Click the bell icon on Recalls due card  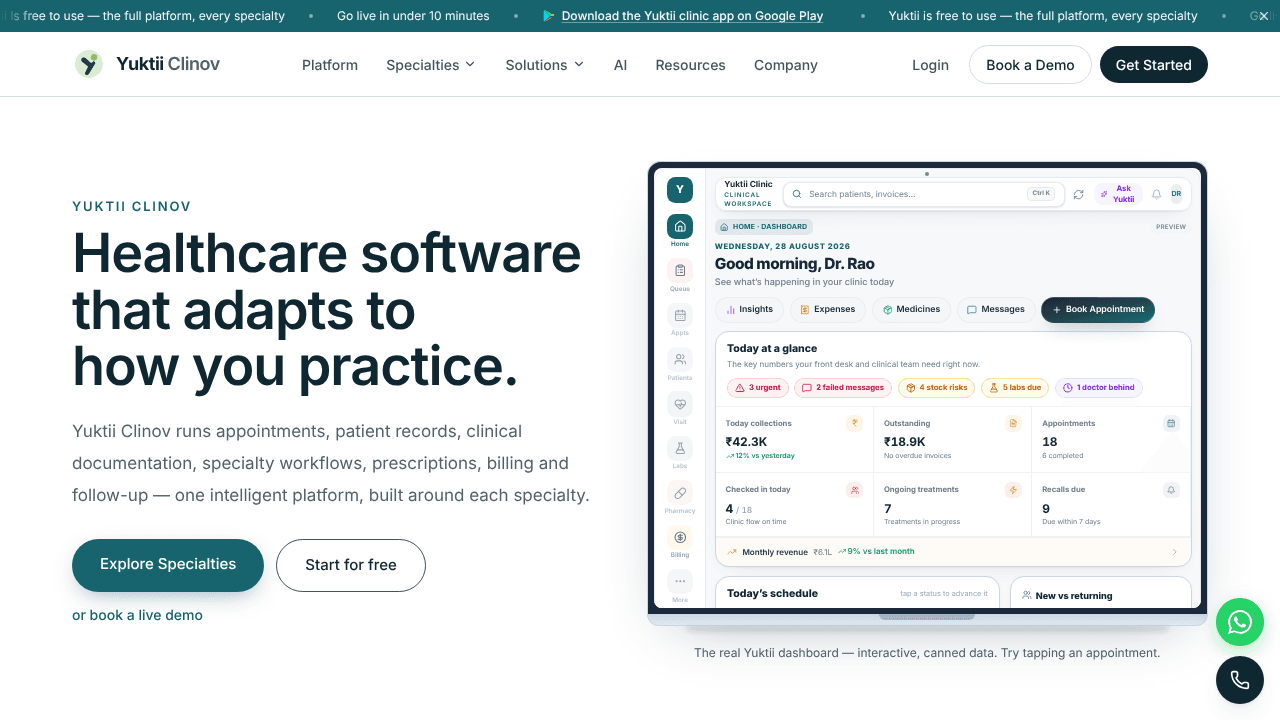1171,490
